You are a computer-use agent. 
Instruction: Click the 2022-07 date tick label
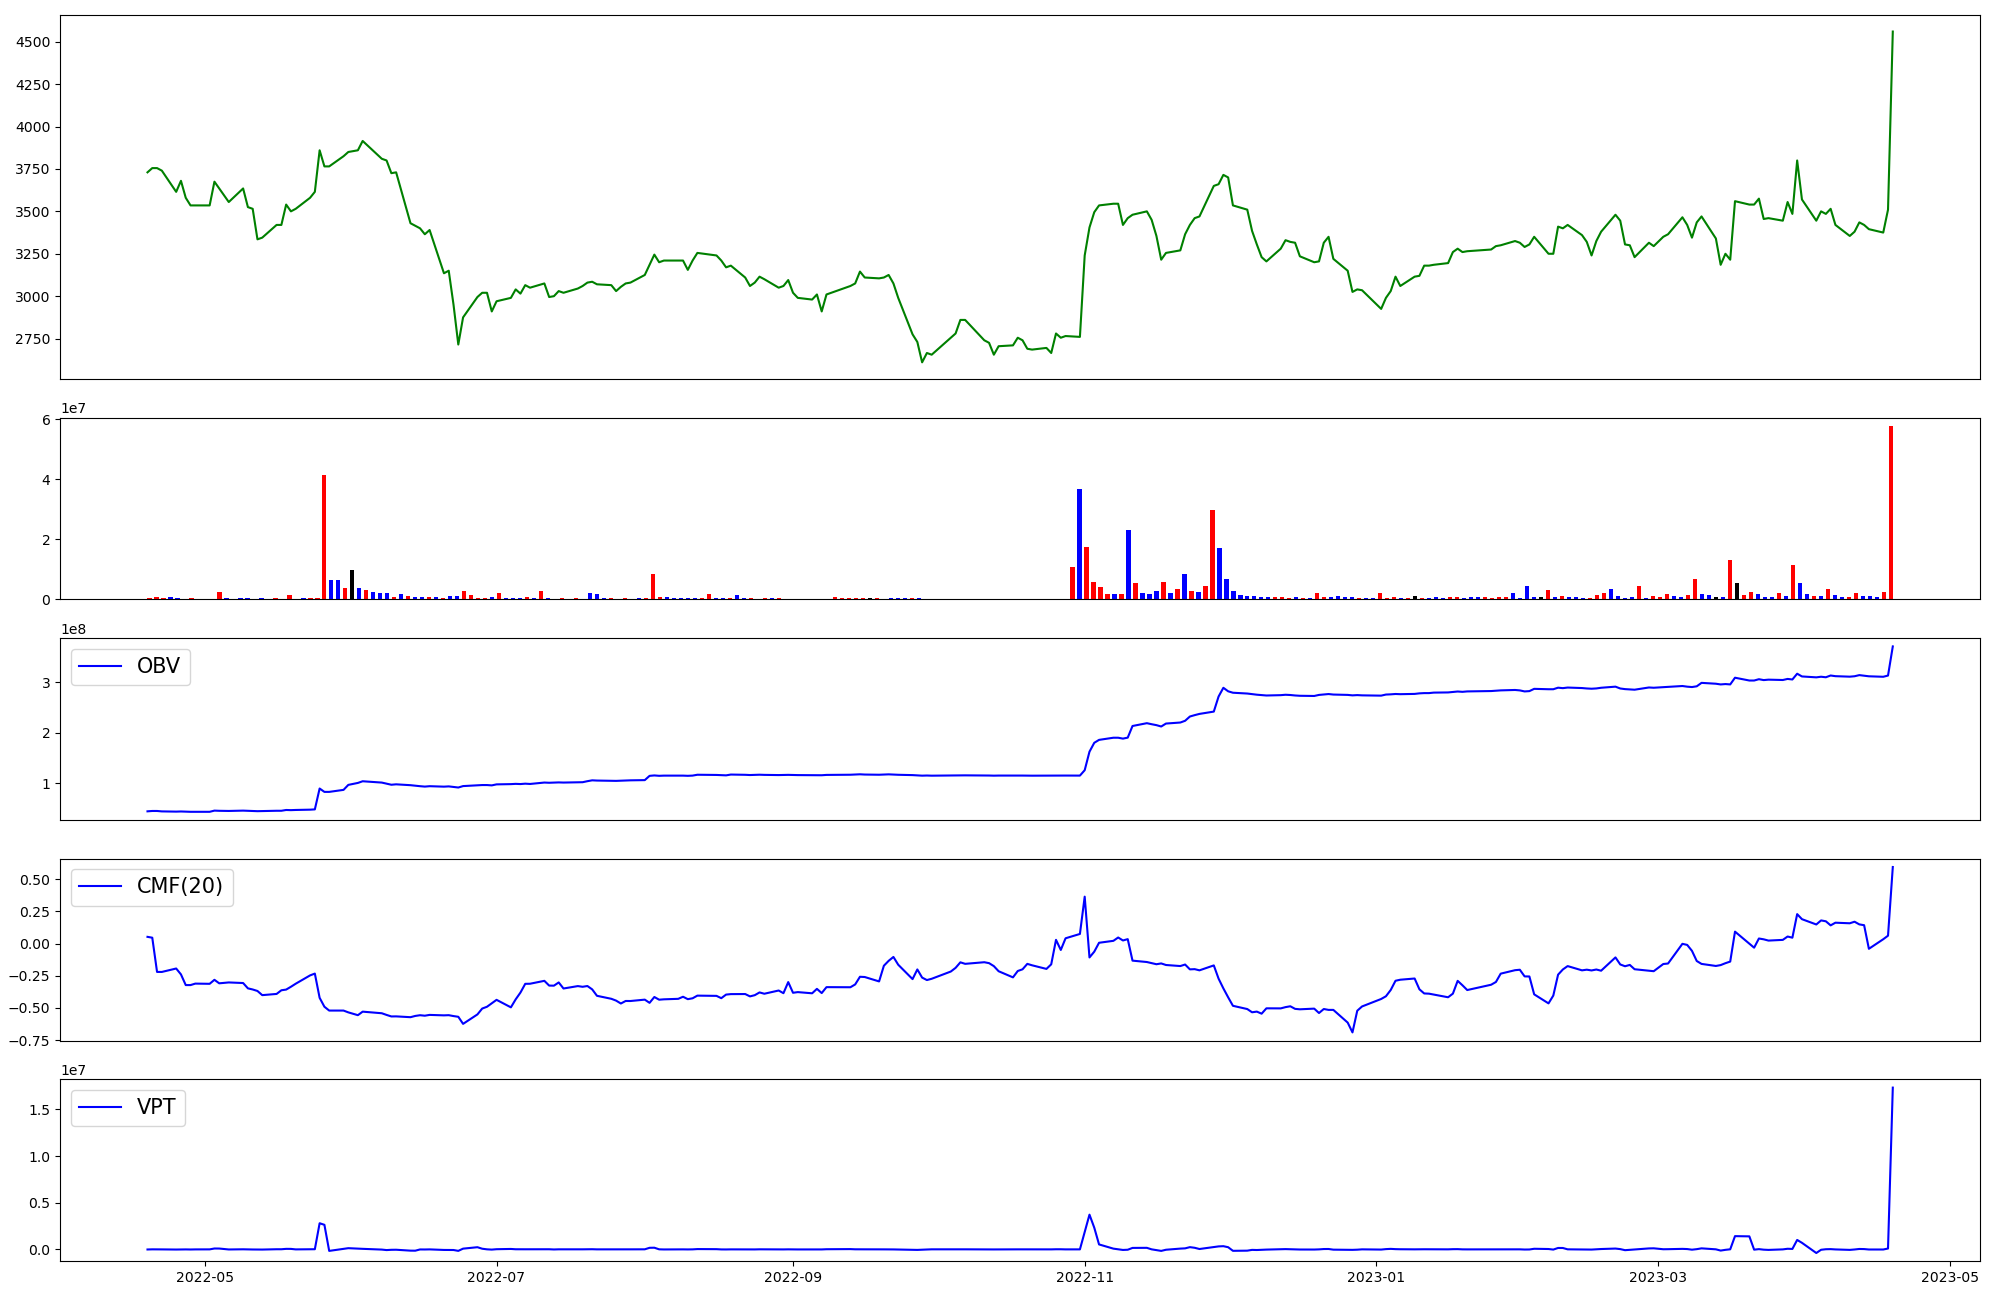point(496,1277)
